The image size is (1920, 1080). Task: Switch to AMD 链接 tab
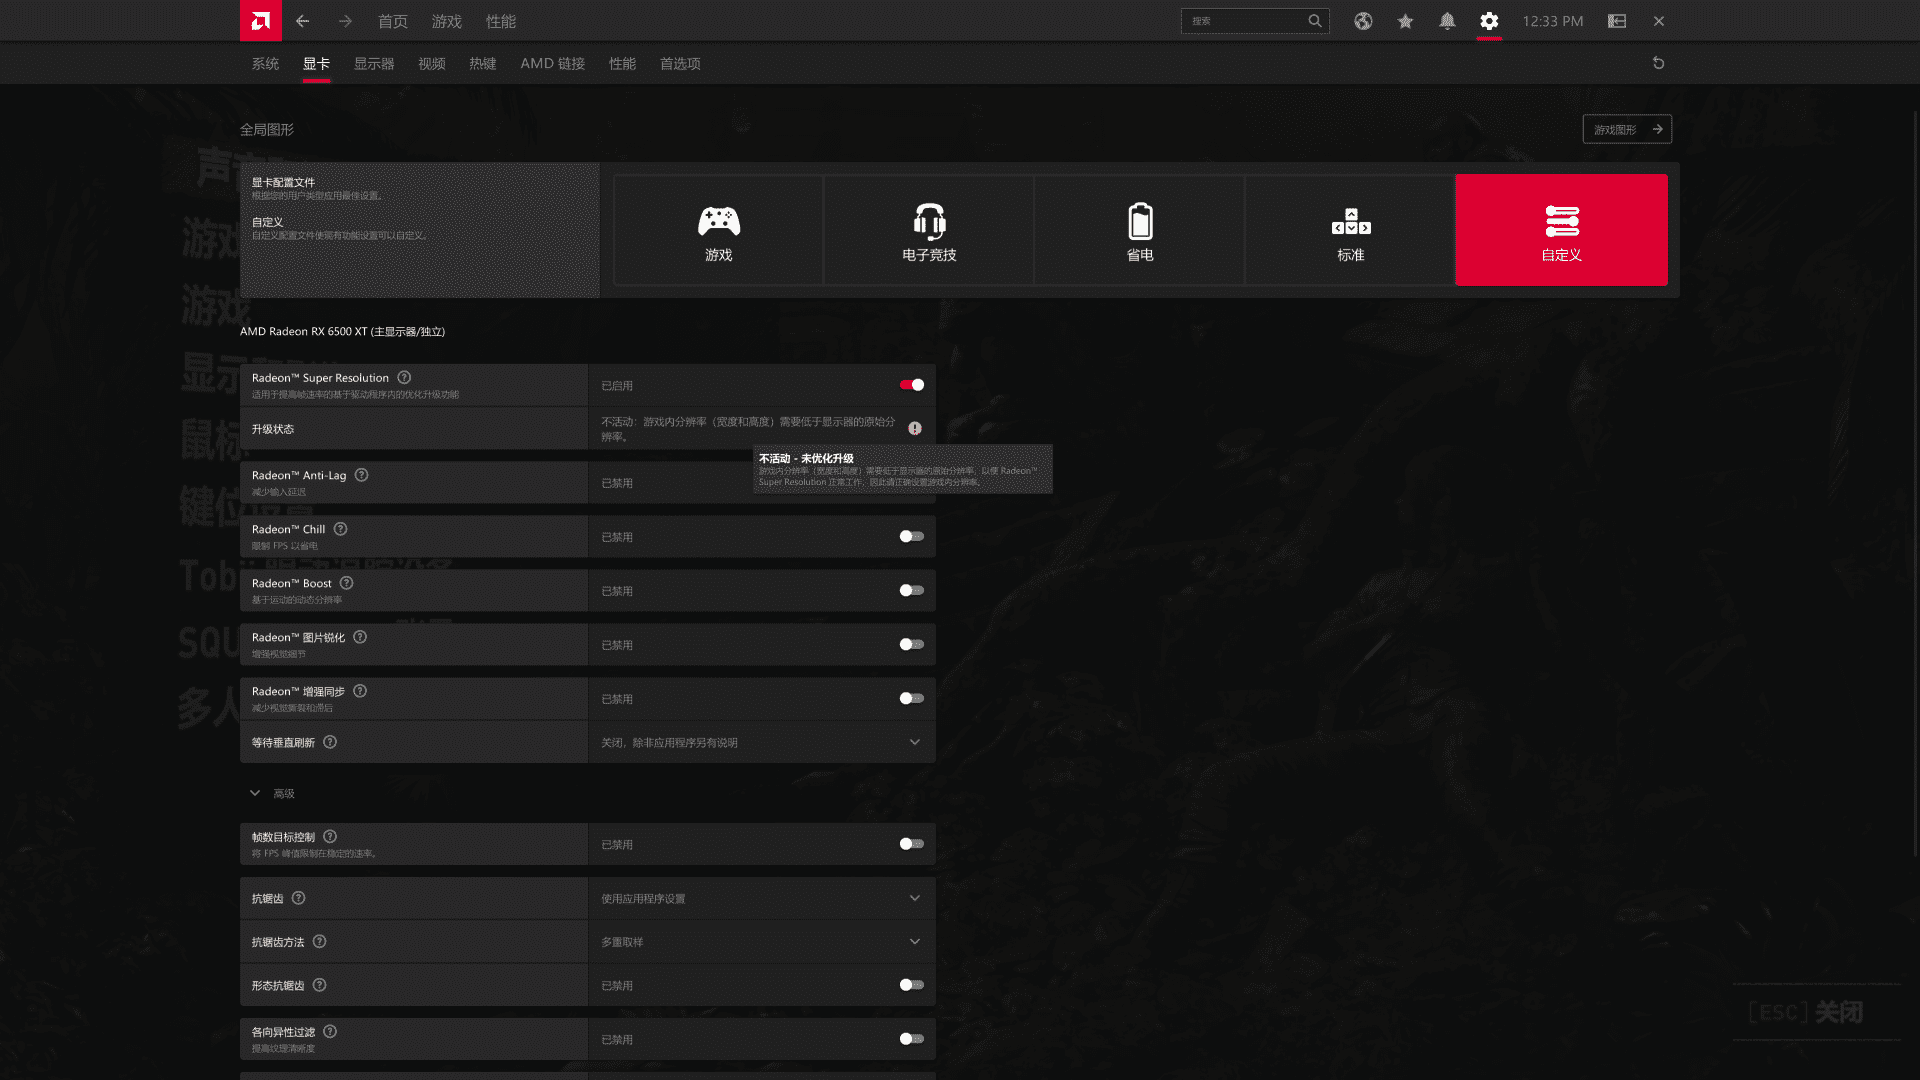[x=552, y=63]
